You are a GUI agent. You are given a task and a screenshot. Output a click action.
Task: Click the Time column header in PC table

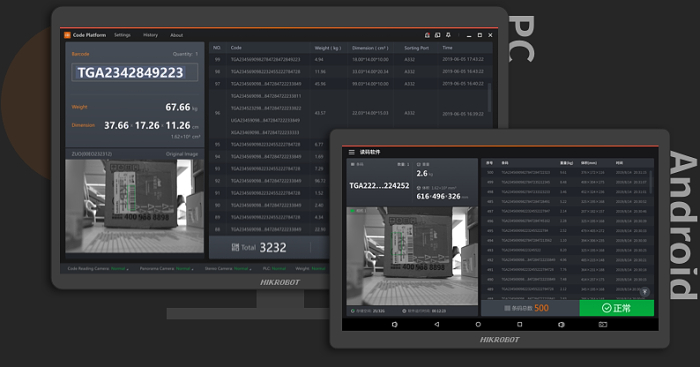click(x=447, y=48)
